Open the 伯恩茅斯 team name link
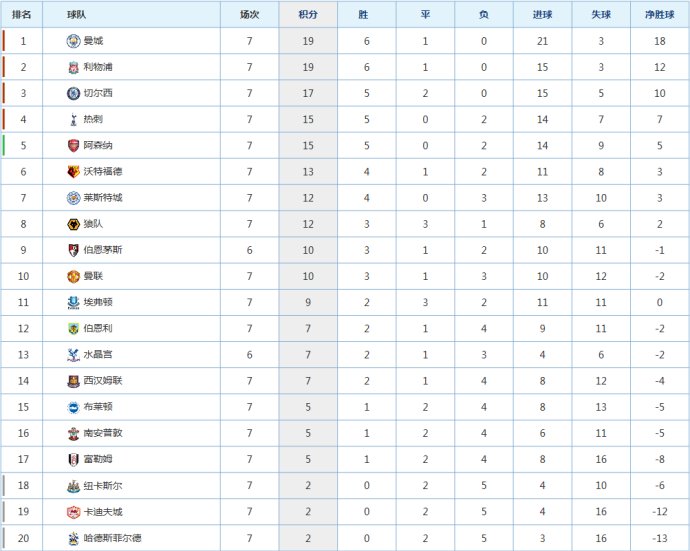Viewport: 690px width, 551px height. click(103, 250)
